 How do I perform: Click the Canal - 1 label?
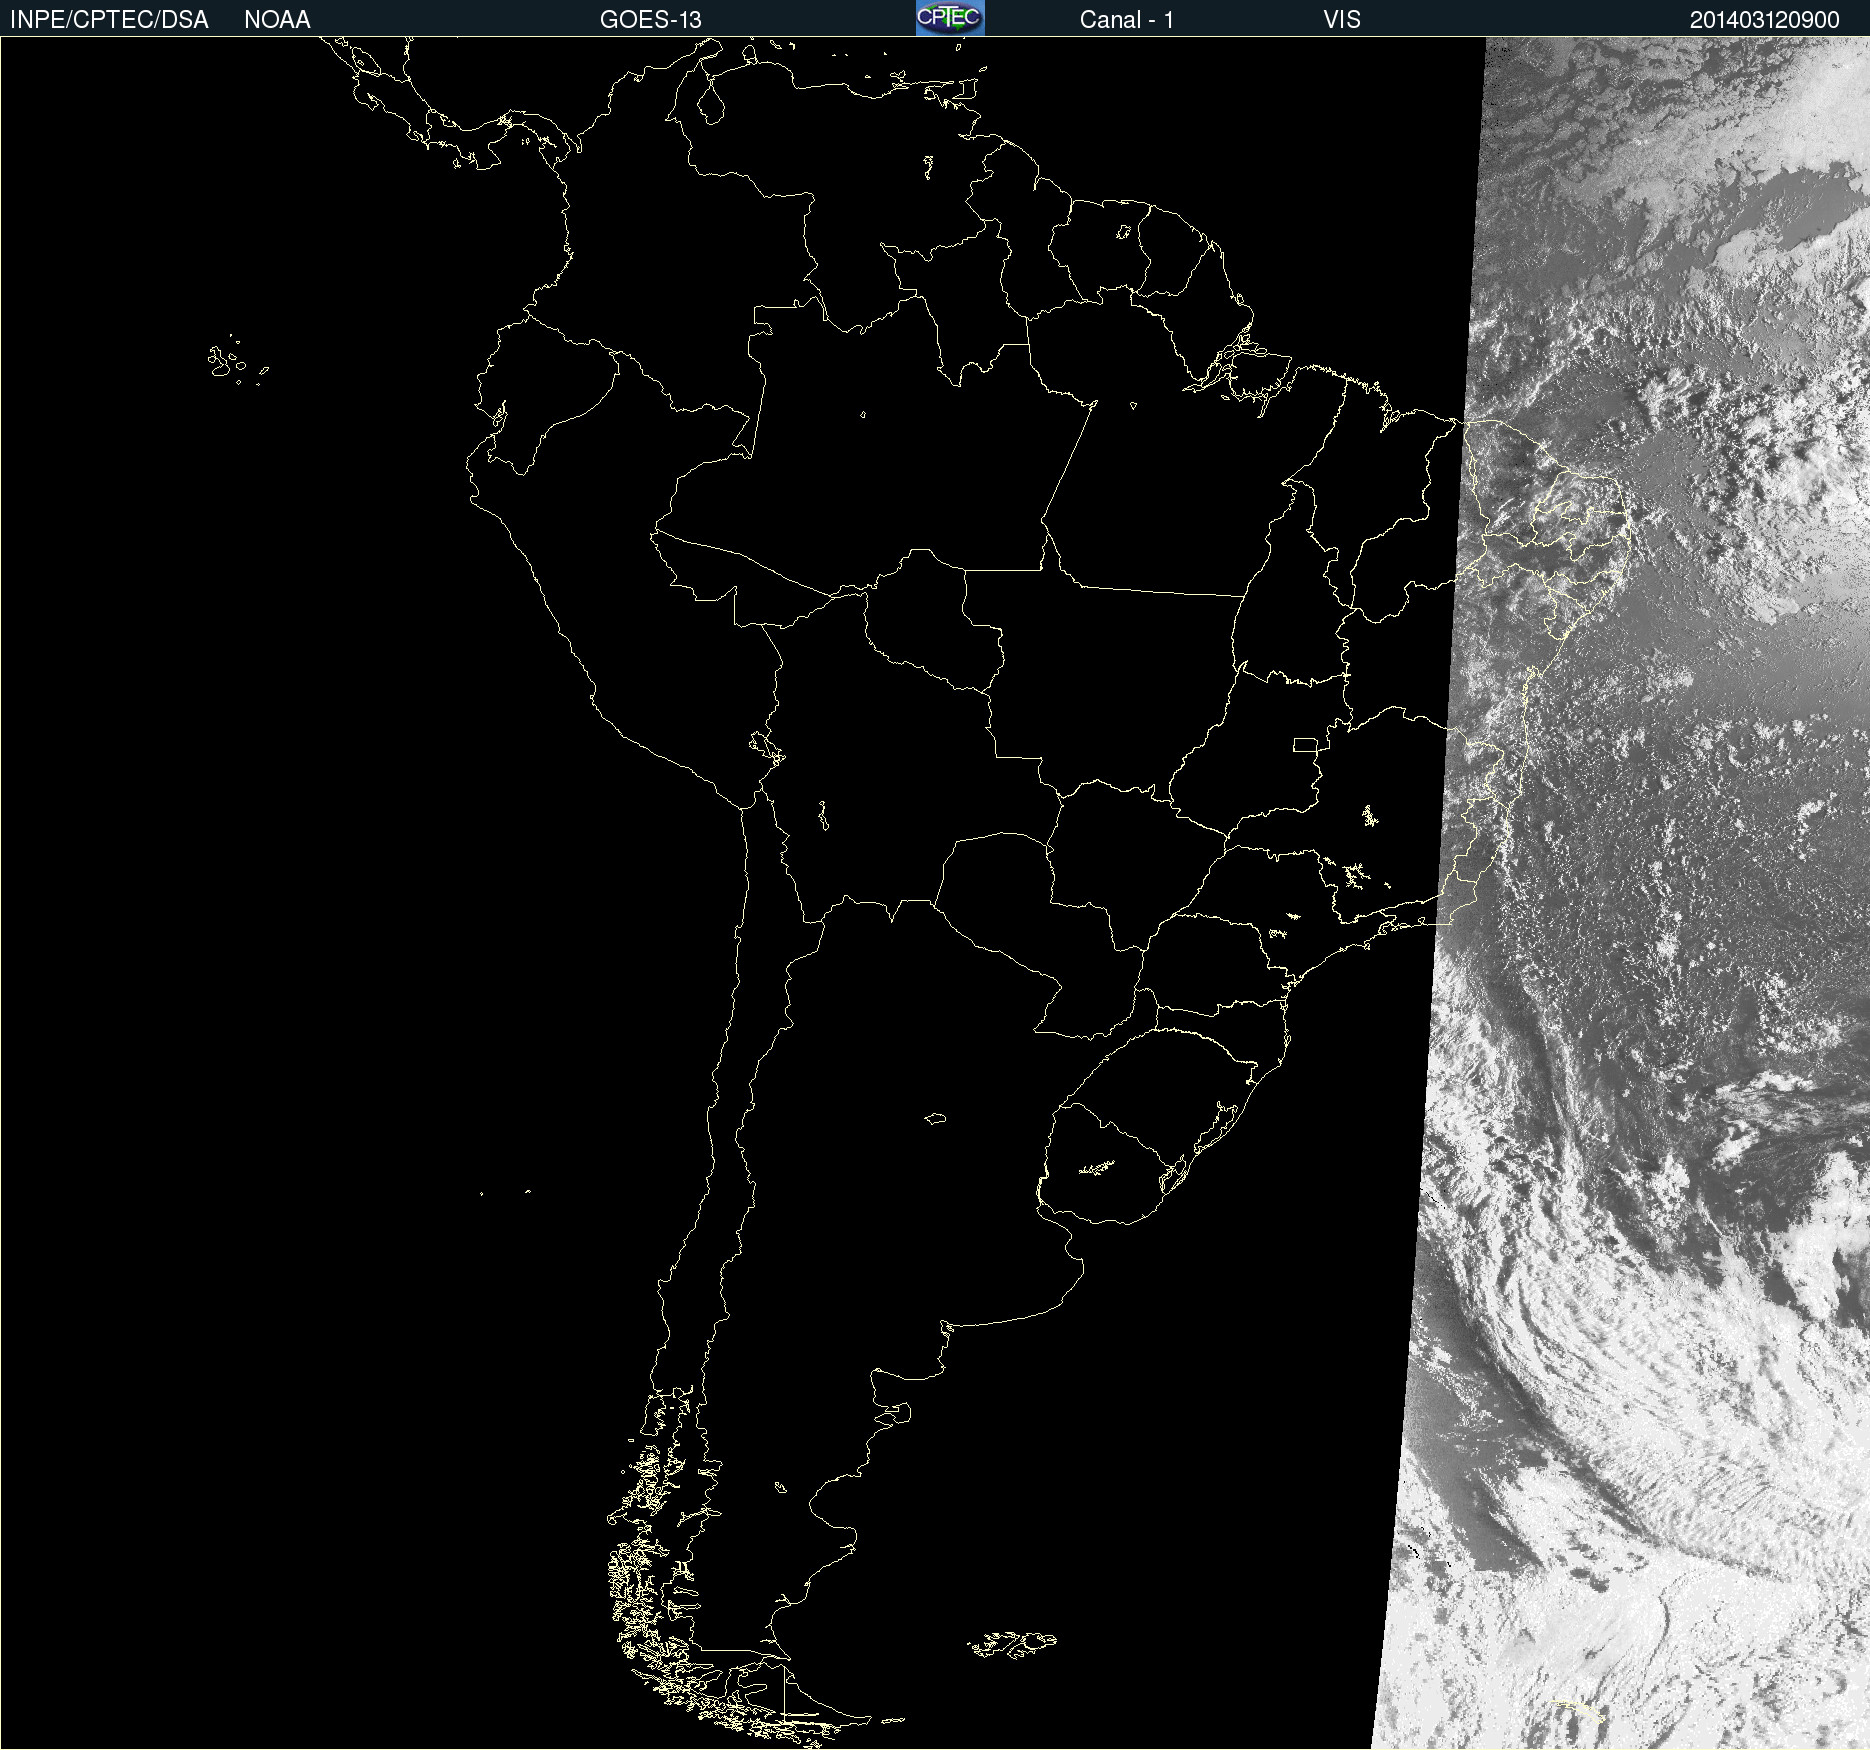(x=1126, y=20)
